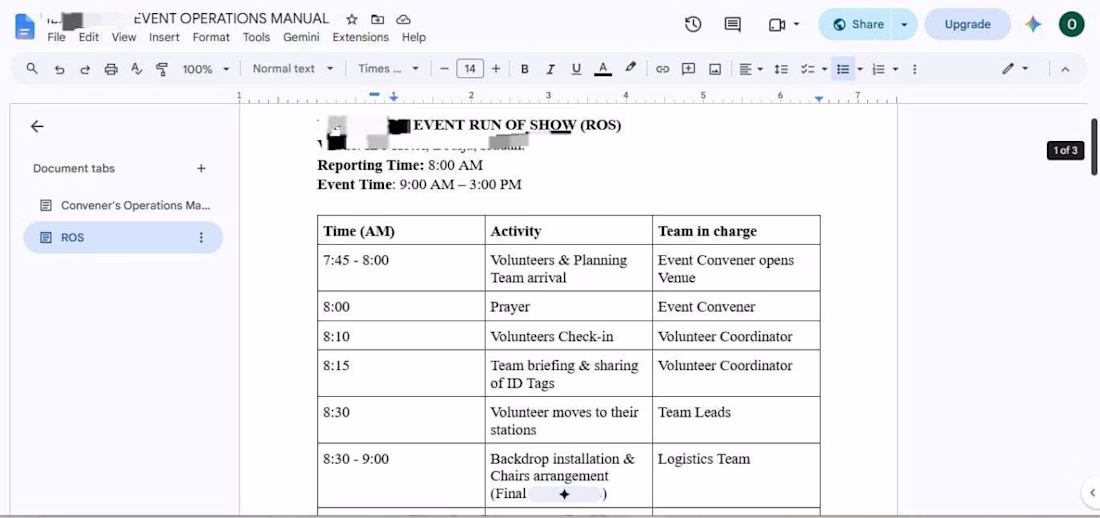Open more toolbar options (three dots)

914,69
